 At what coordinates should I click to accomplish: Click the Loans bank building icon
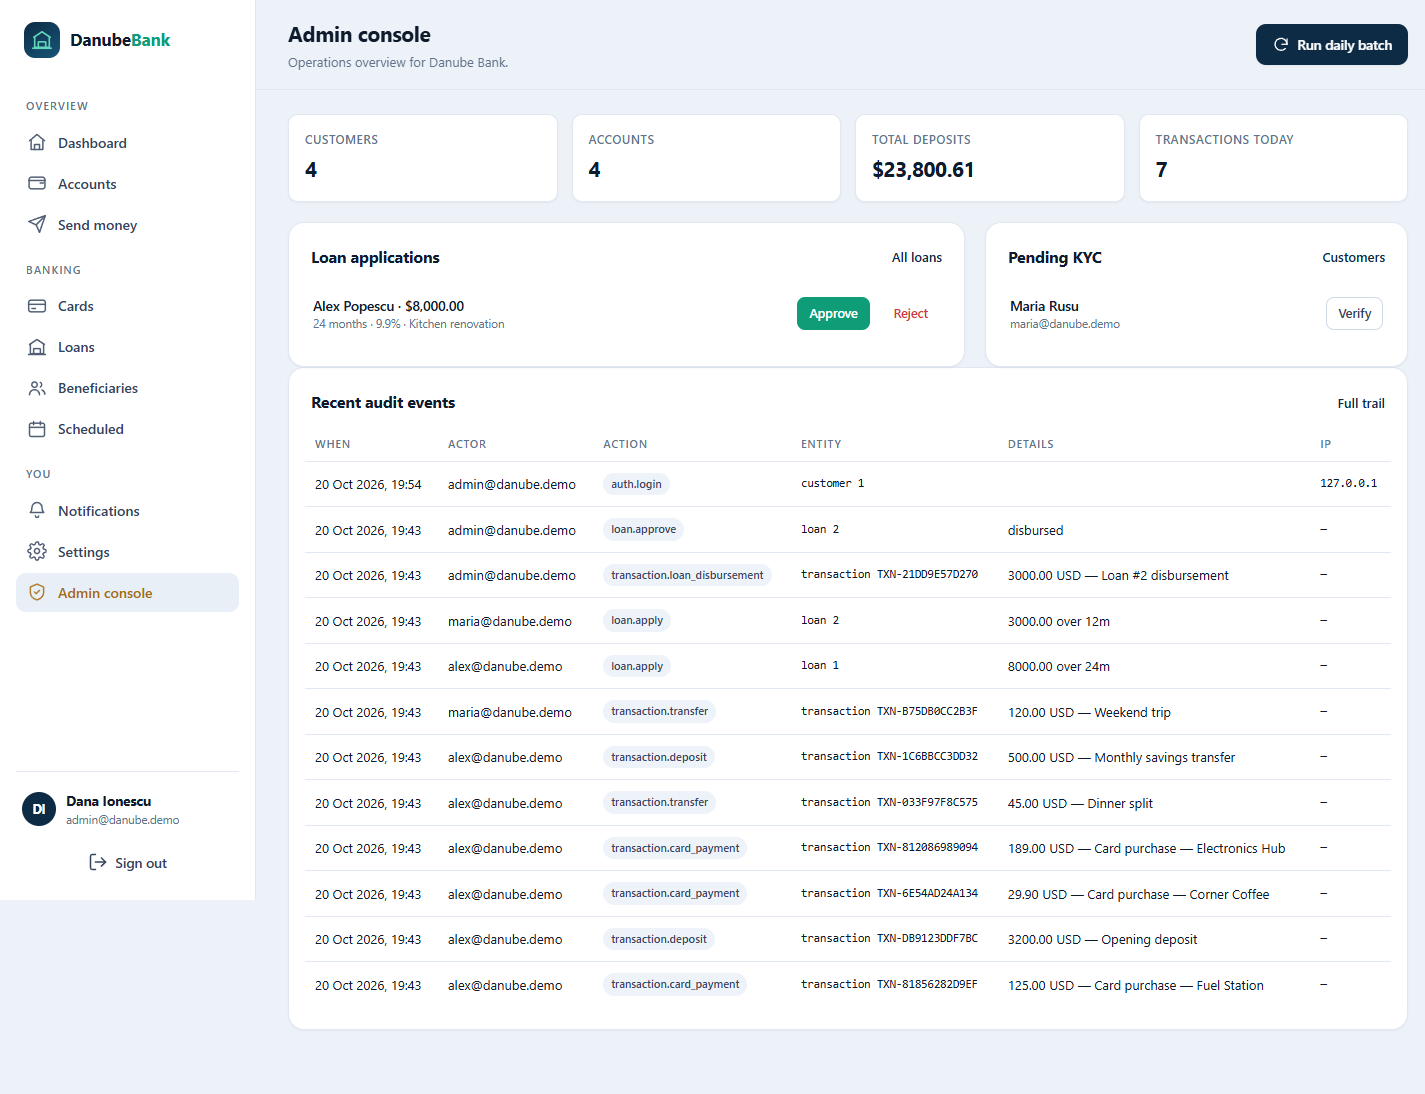point(37,347)
